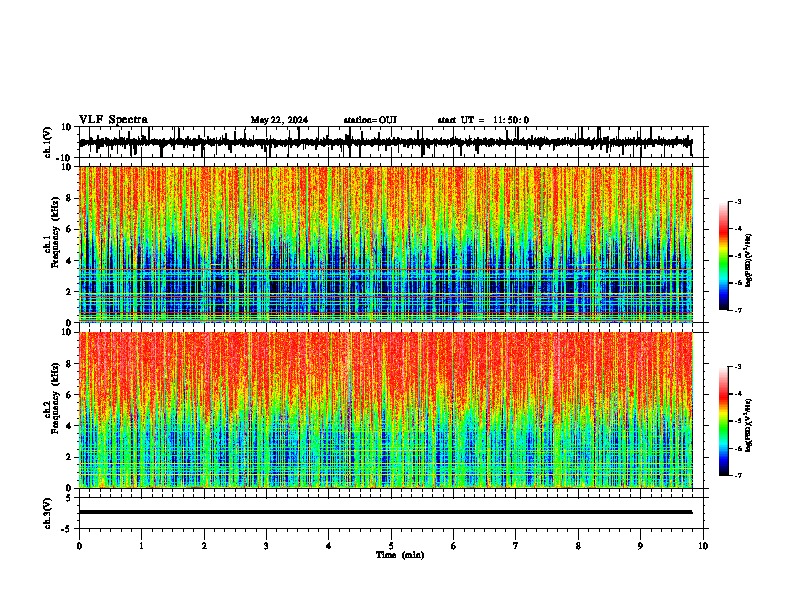Click the time axis tick label "4"
This screenshot has height=612, width=792.
point(329,546)
